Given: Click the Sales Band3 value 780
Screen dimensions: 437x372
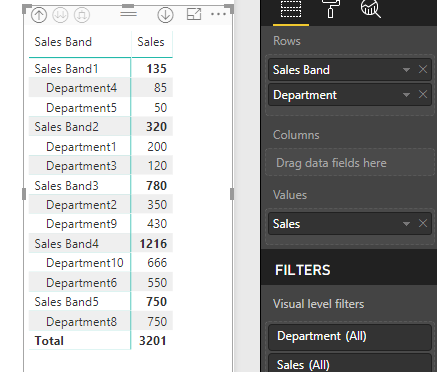Looking at the screenshot, I should click(x=157, y=186).
